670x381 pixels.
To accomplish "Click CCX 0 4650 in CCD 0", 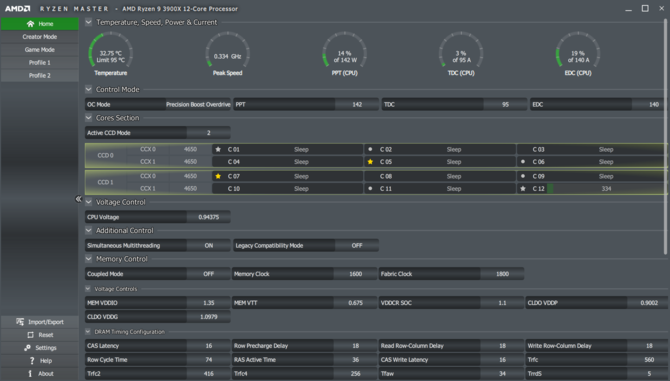I will (169, 149).
